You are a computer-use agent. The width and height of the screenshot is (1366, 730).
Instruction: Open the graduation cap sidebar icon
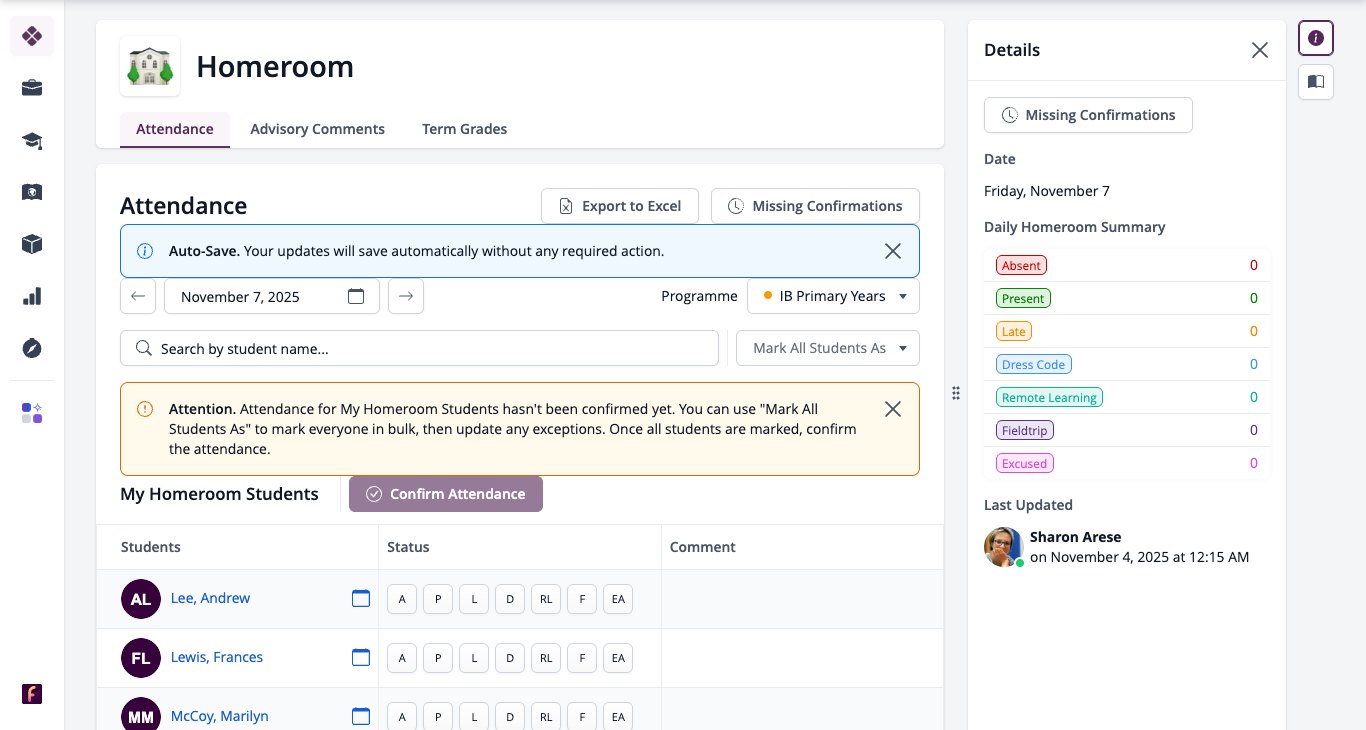pos(32,140)
